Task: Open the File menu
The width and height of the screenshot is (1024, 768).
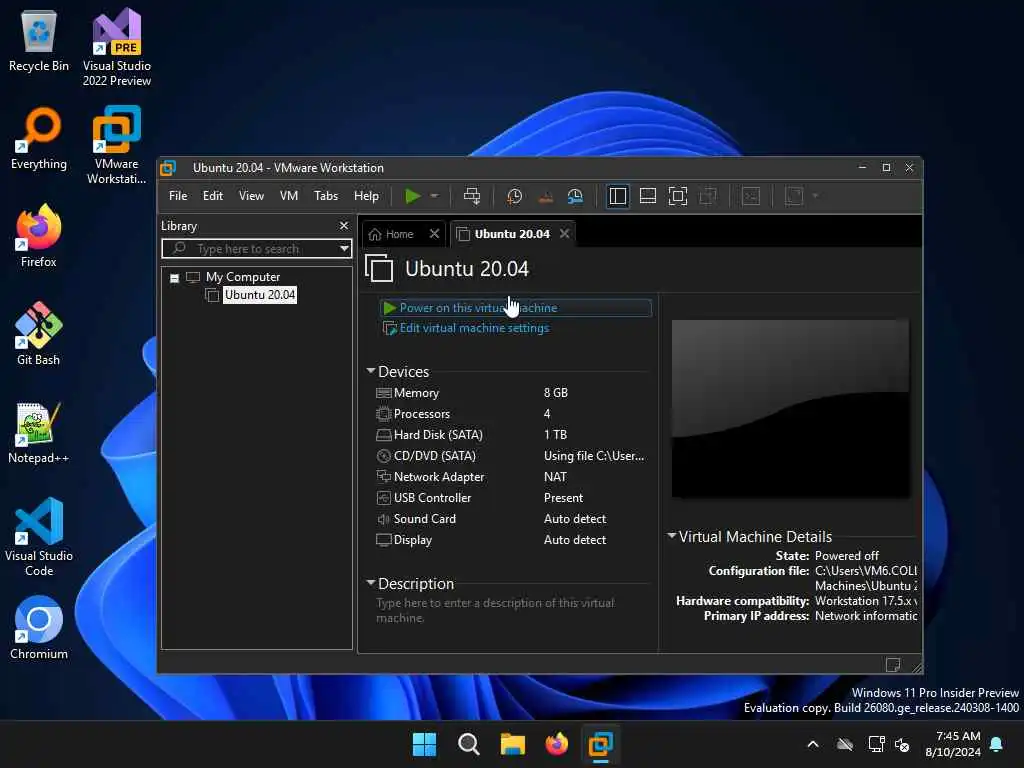Action: [x=178, y=196]
